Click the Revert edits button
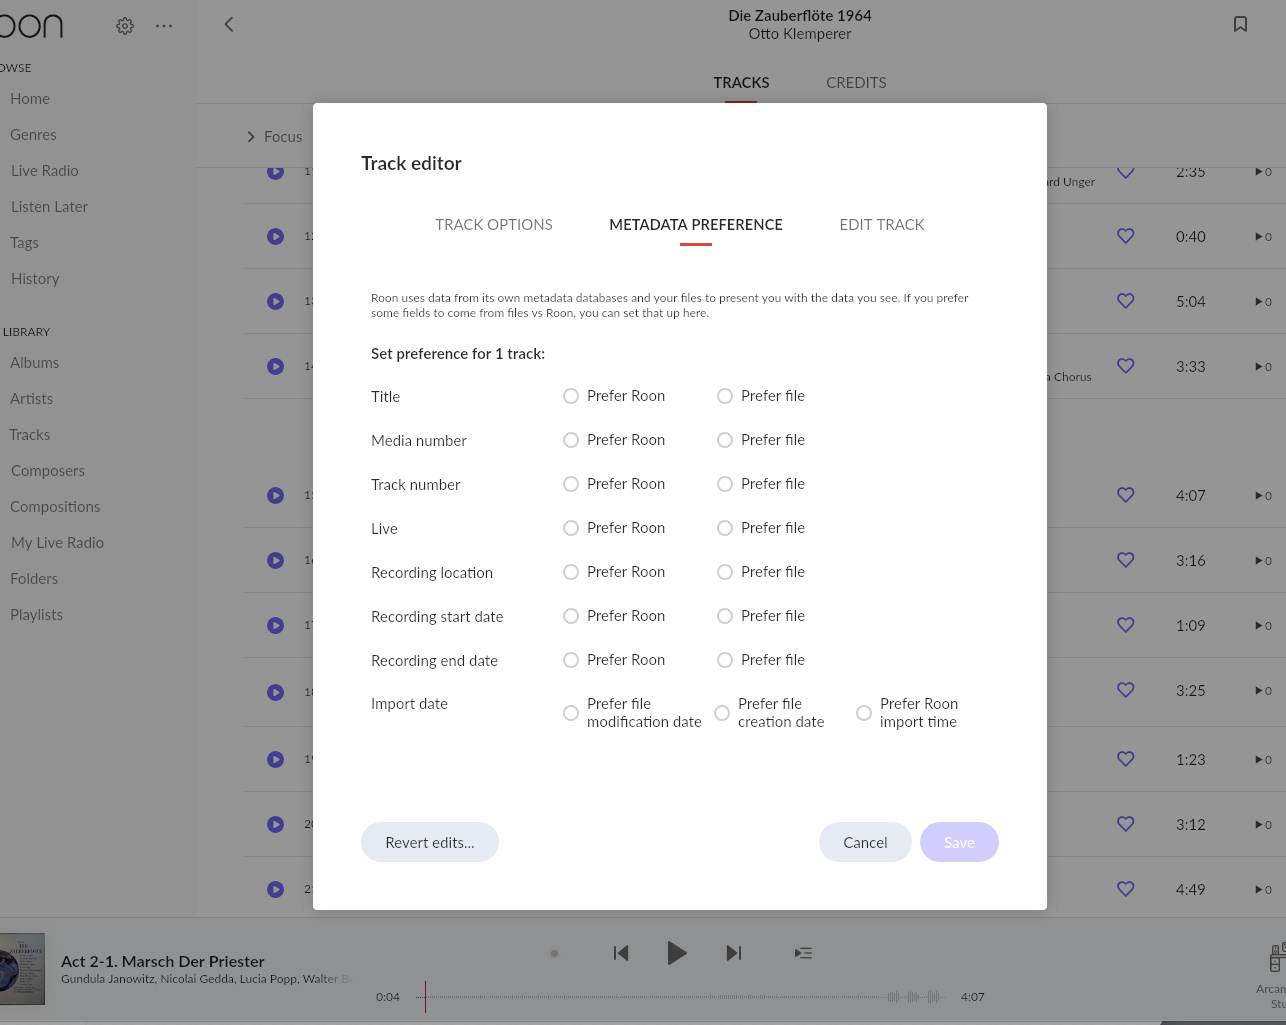The height and width of the screenshot is (1025, 1286). (430, 842)
